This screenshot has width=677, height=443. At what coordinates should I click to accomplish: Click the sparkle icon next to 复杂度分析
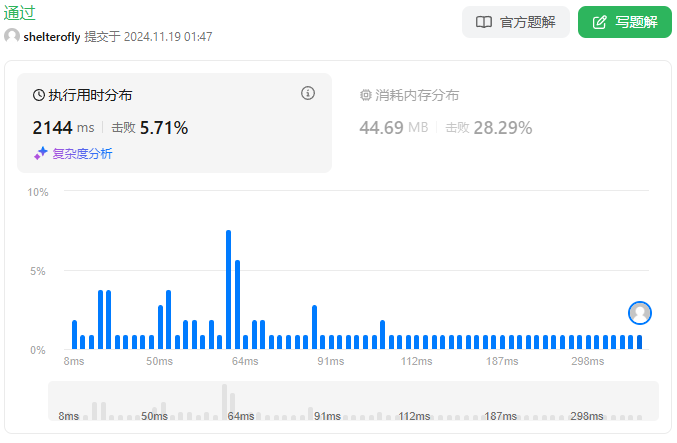pyautogui.click(x=41, y=153)
